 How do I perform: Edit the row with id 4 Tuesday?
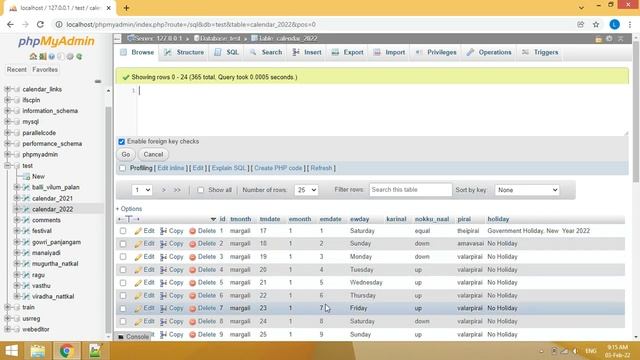coord(144,270)
